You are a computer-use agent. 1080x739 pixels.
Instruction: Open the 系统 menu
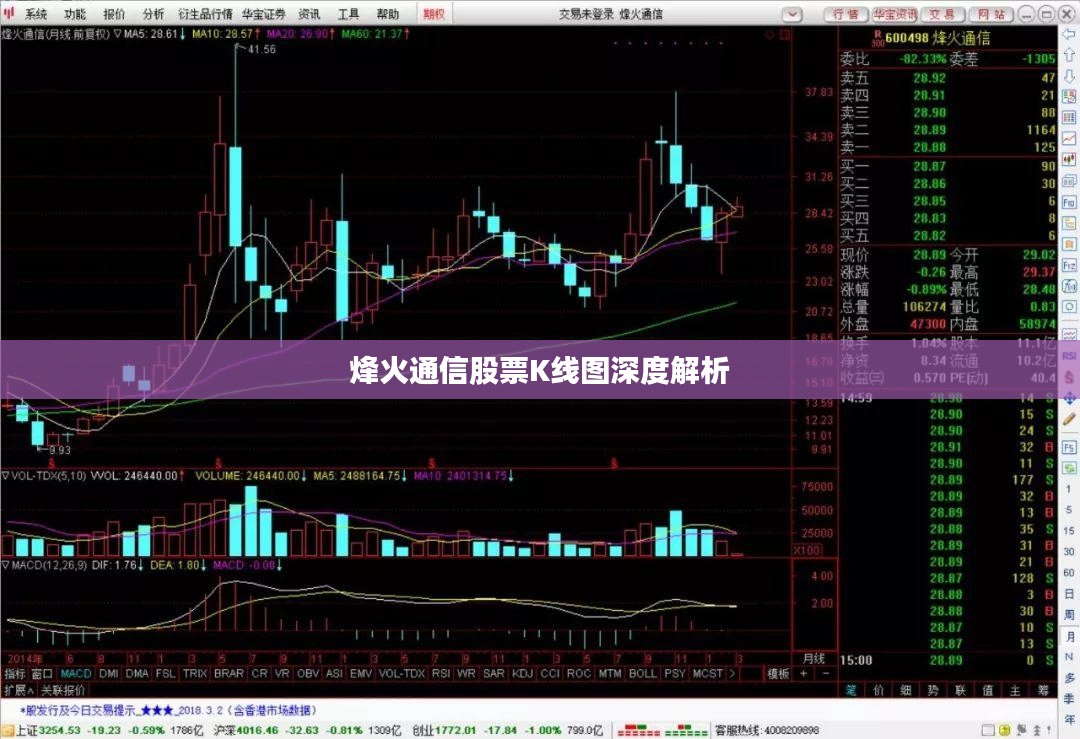tap(36, 14)
